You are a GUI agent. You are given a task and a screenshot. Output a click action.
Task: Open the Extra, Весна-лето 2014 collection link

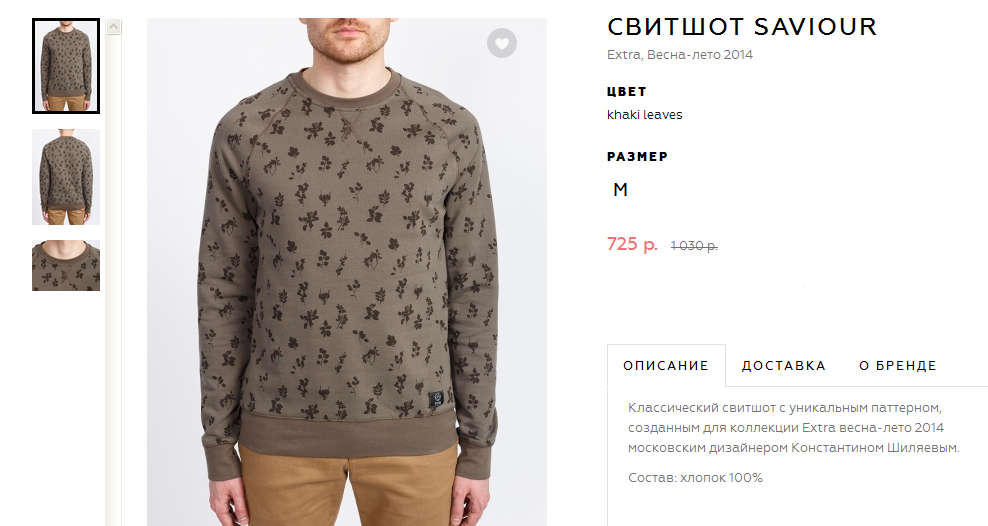point(680,55)
